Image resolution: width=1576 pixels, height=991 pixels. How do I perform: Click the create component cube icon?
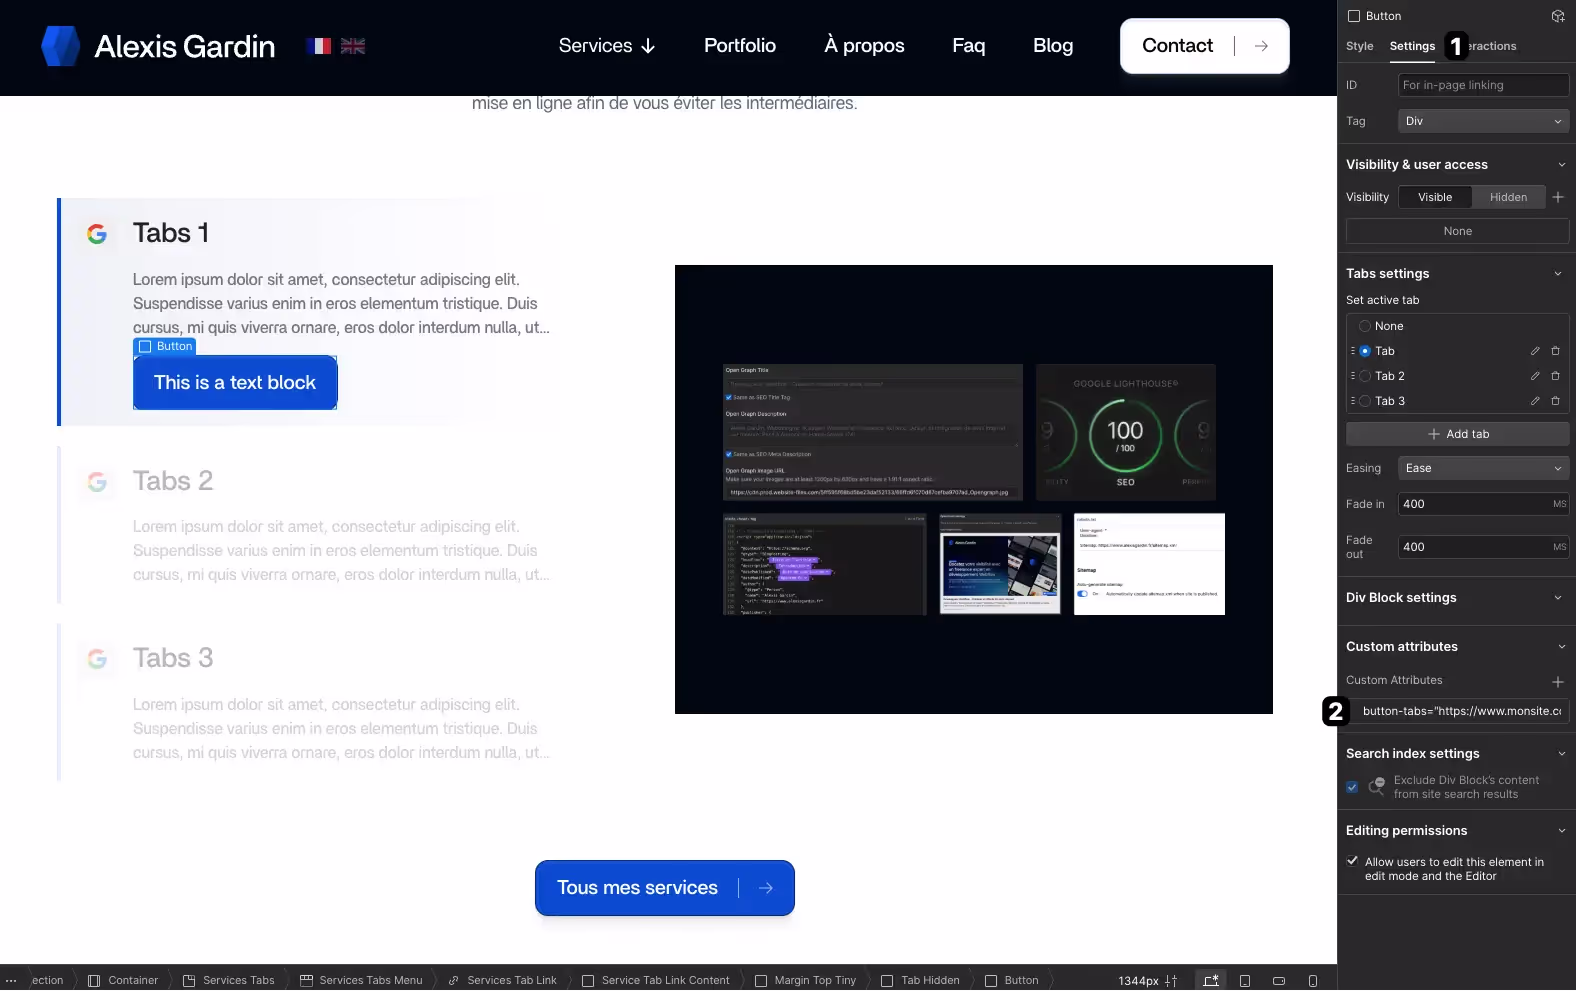1557,16
